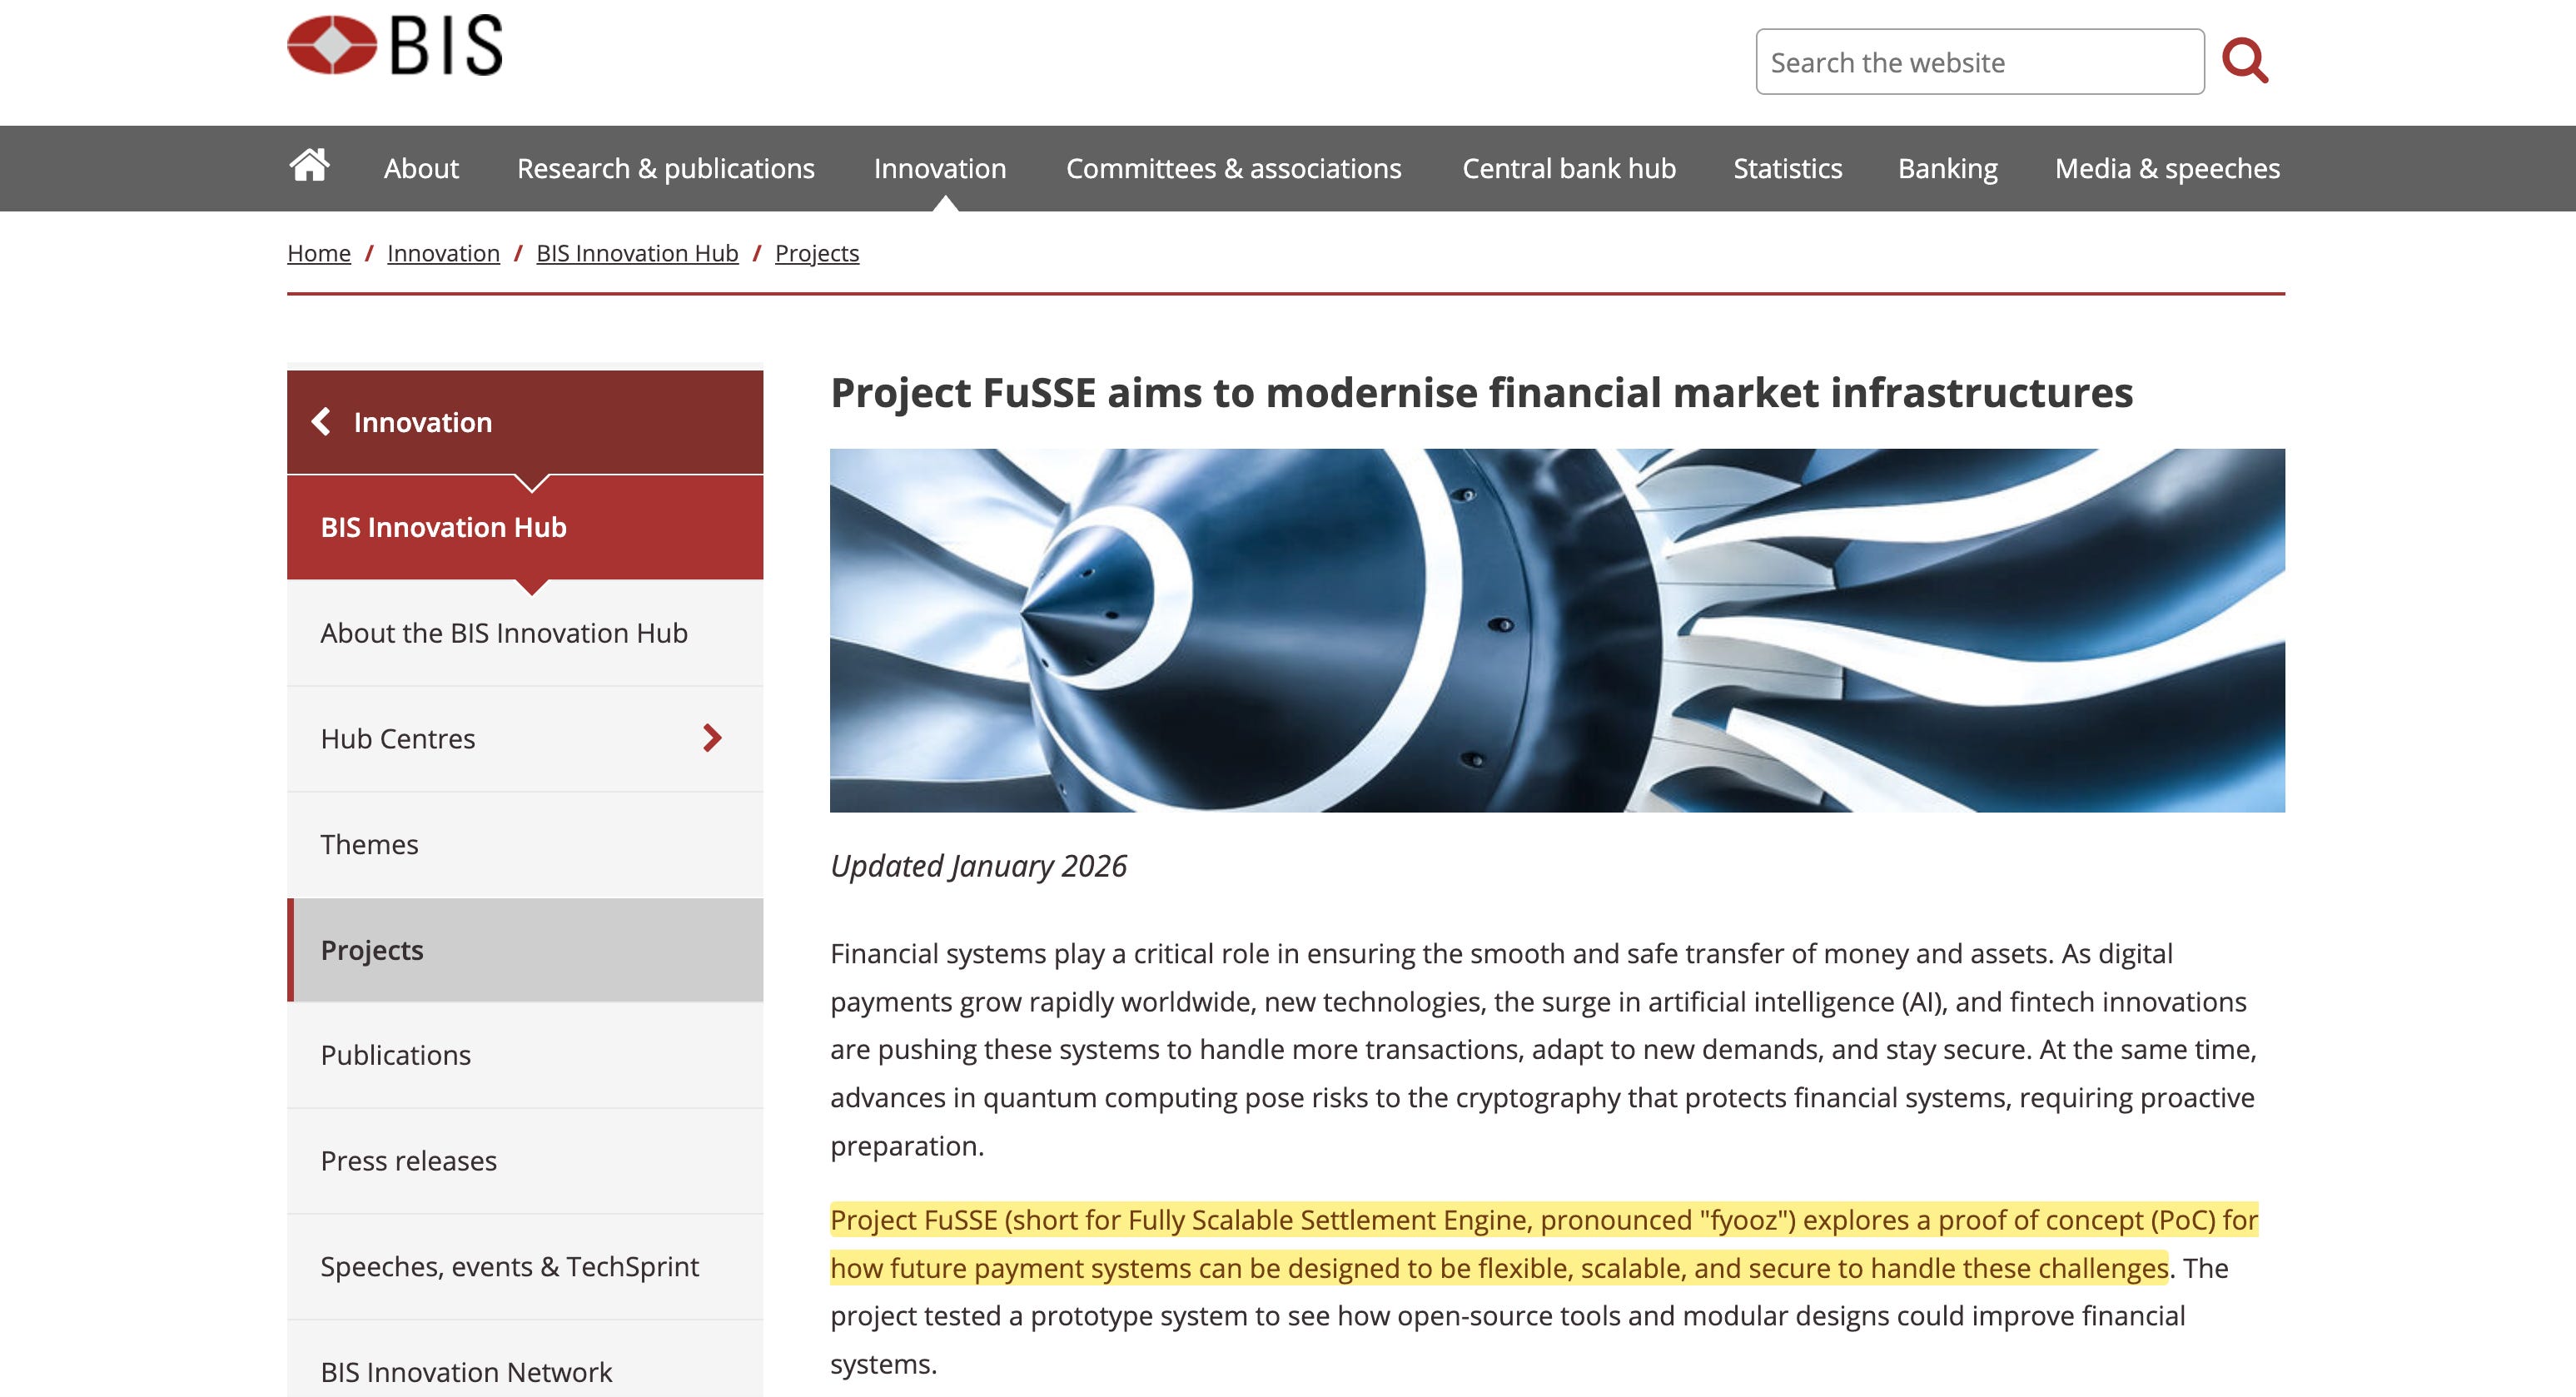Open the About menu
This screenshot has height=1397, width=2576.
(421, 168)
